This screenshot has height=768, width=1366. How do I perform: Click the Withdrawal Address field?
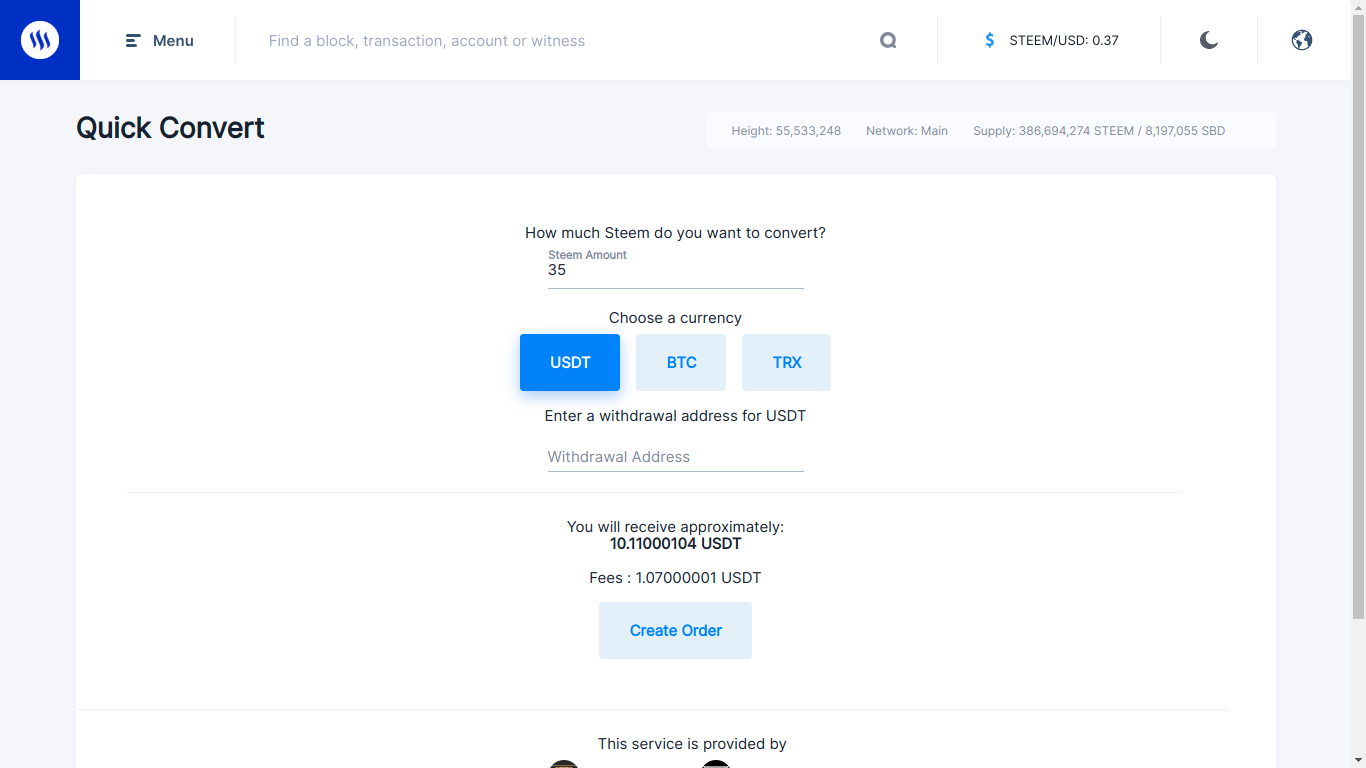click(676, 457)
